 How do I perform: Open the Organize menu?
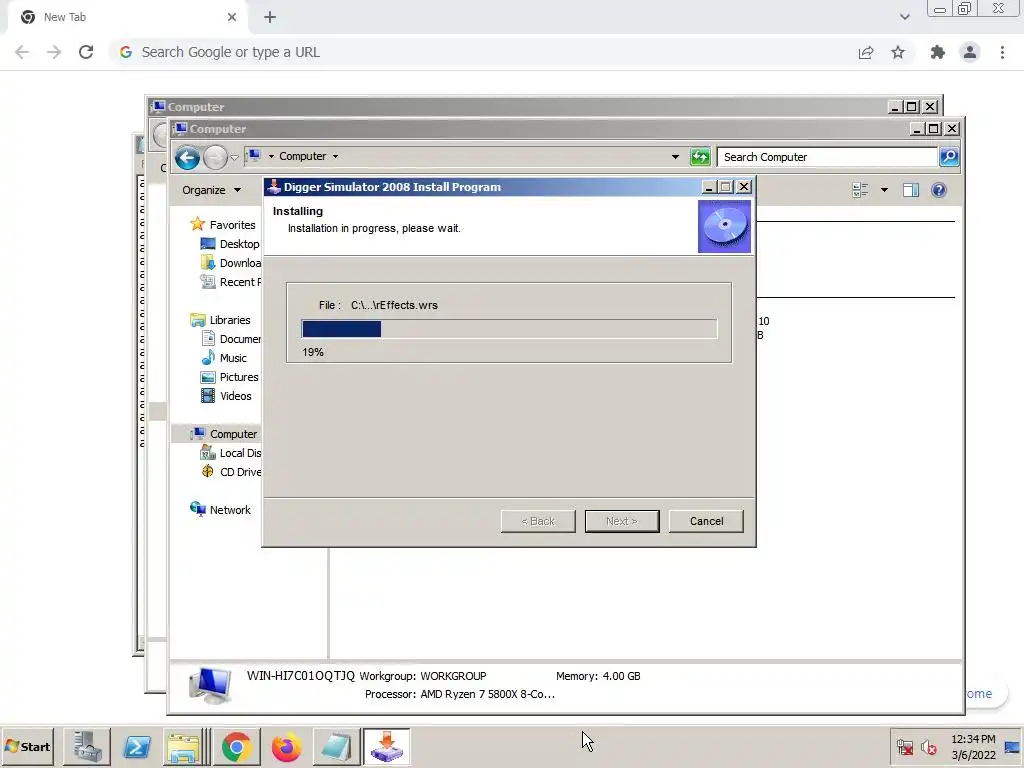pos(211,190)
